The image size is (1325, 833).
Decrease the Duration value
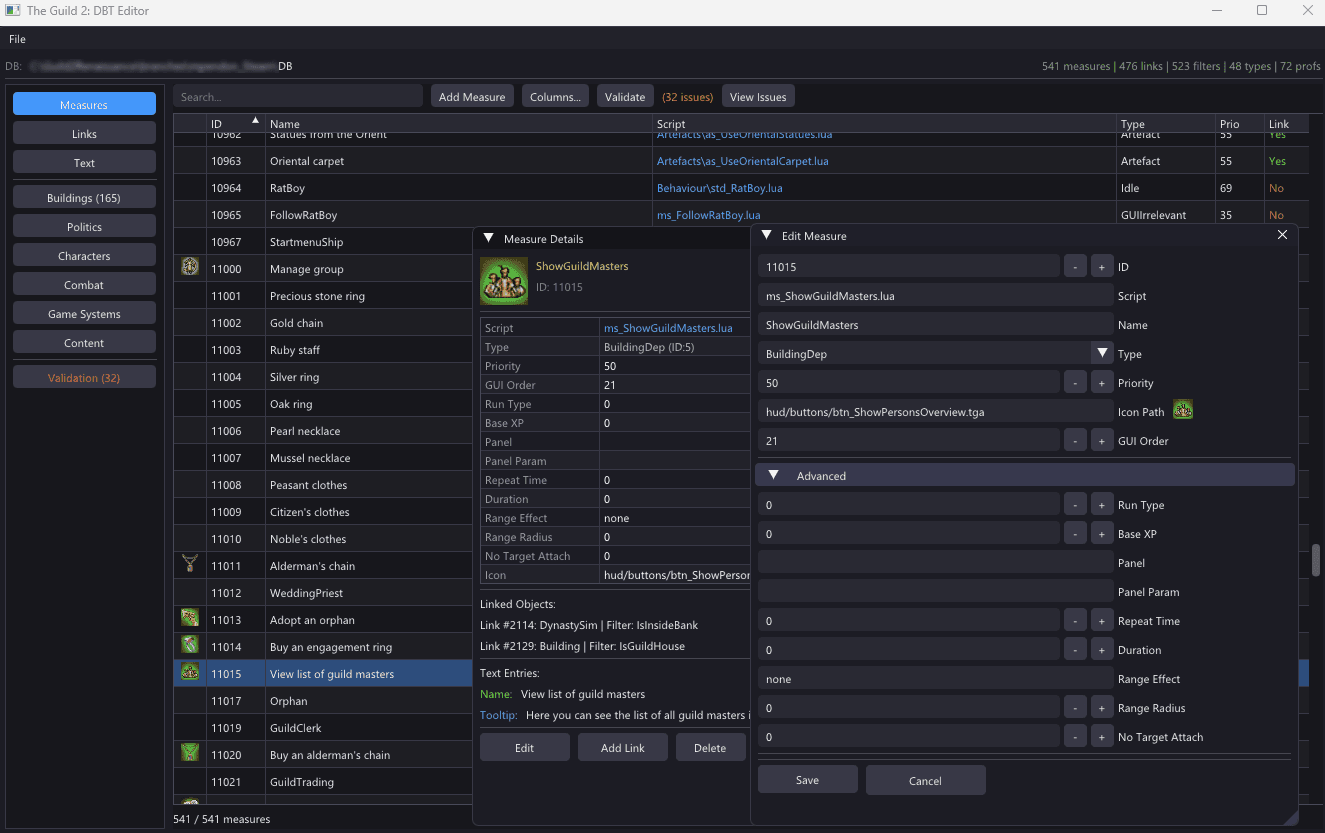click(x=1075, y=649)
